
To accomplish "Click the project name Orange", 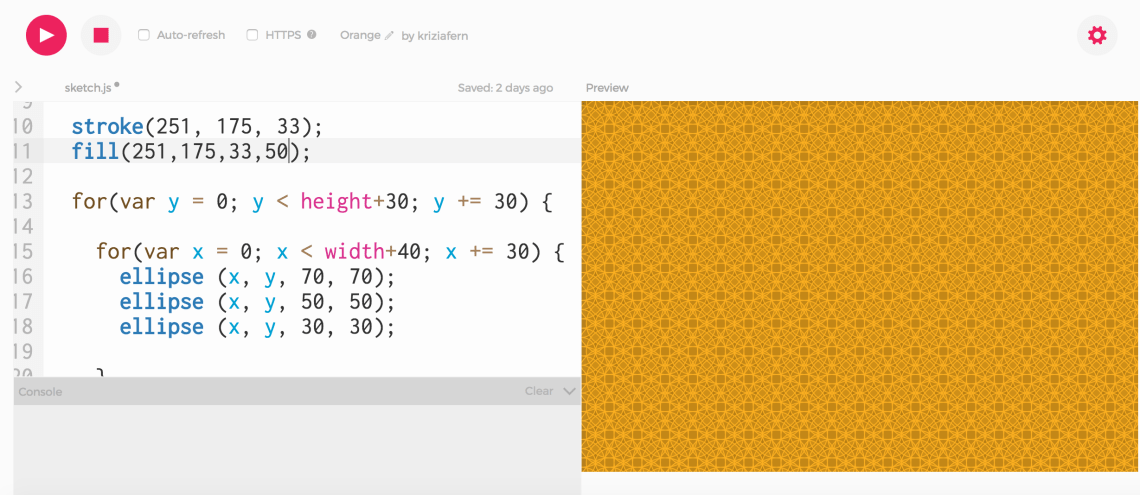I will coord(359,35).
